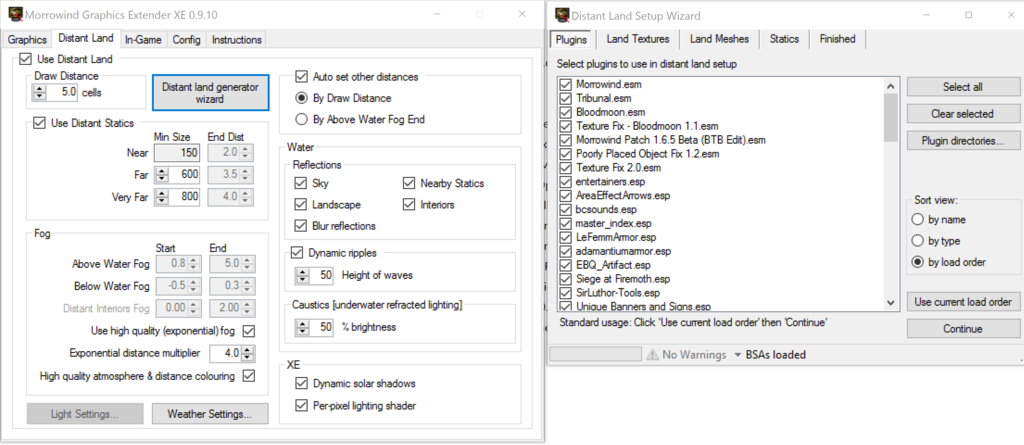1024x445 pixels.
Task: Sort plugin view by type
Action: [918, 241]
